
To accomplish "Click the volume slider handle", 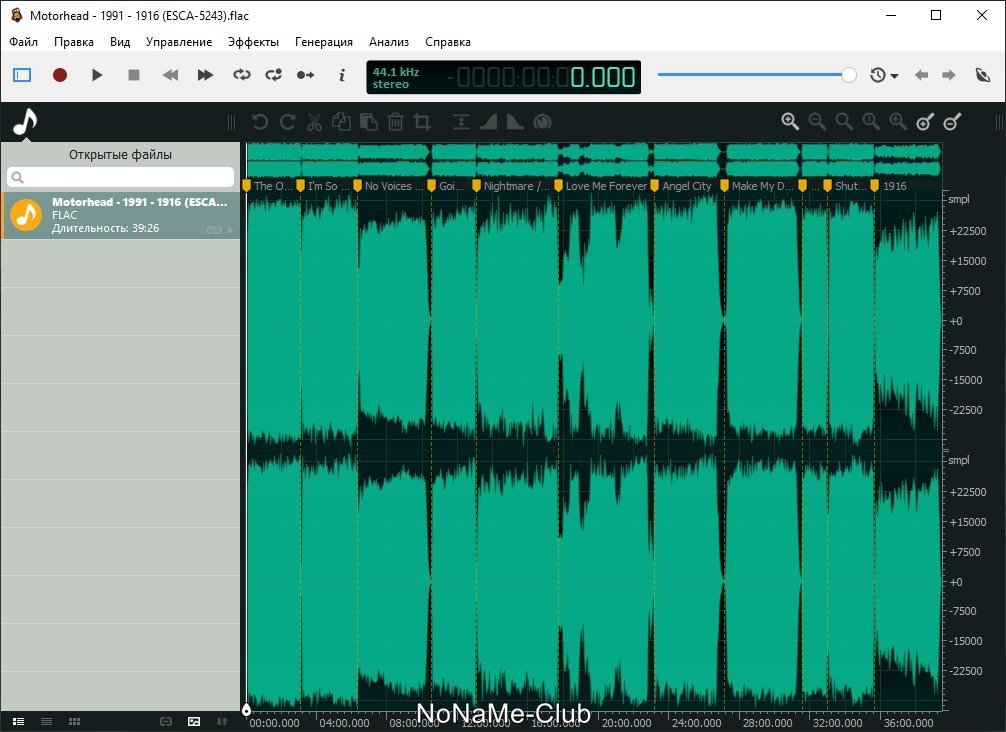I will coord(849,75).
